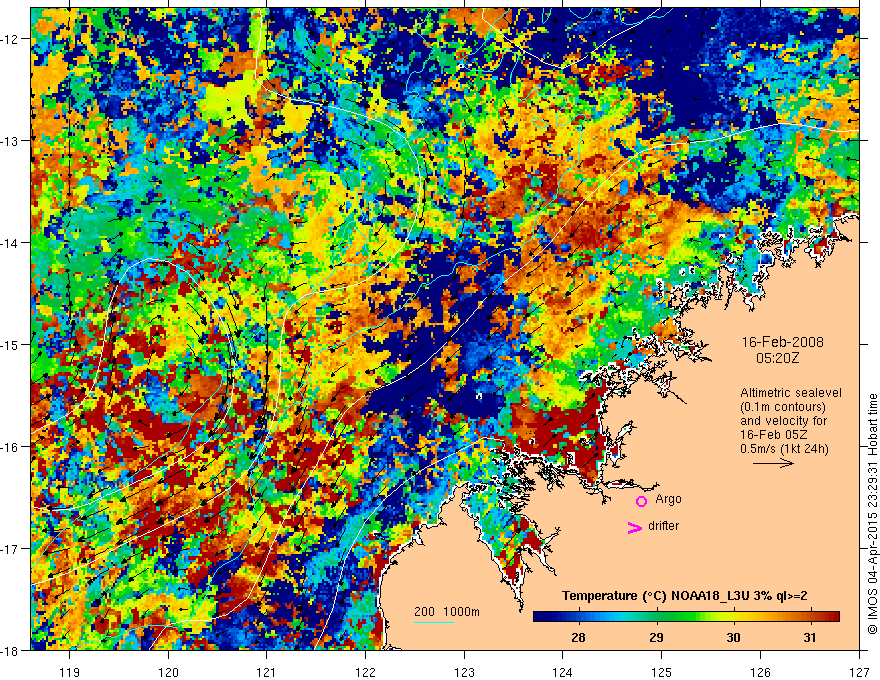This screenshot has height=680, width=880.
Task: Click the '-18' latitude axis label
Action: tap(9, 651)
